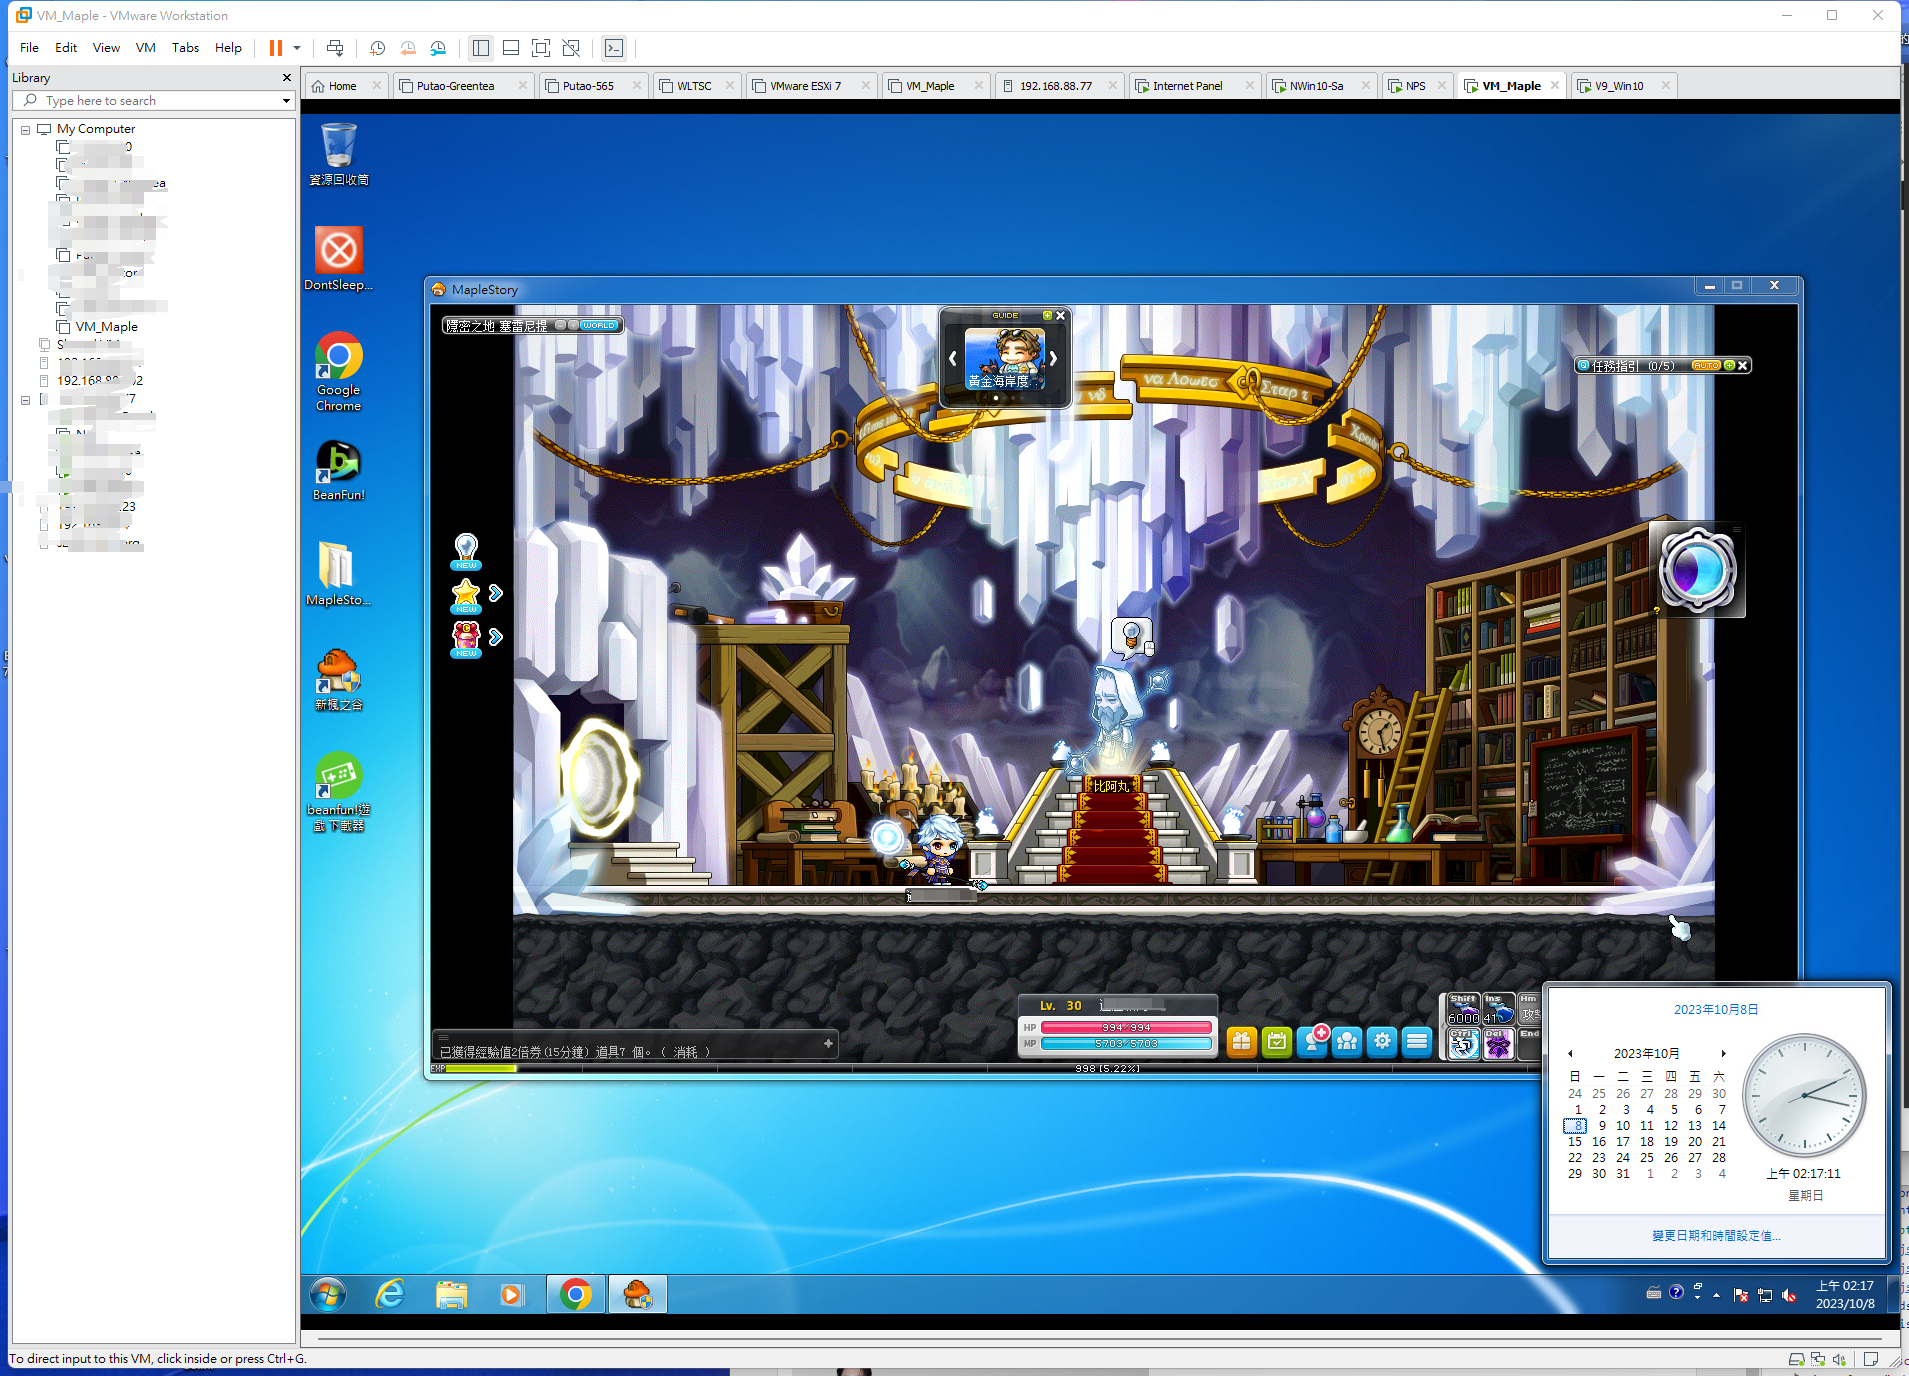Screen dimensions: 1909x1376
Task: Collapse the My Computer tree node
Action: [x=26, y=130]
